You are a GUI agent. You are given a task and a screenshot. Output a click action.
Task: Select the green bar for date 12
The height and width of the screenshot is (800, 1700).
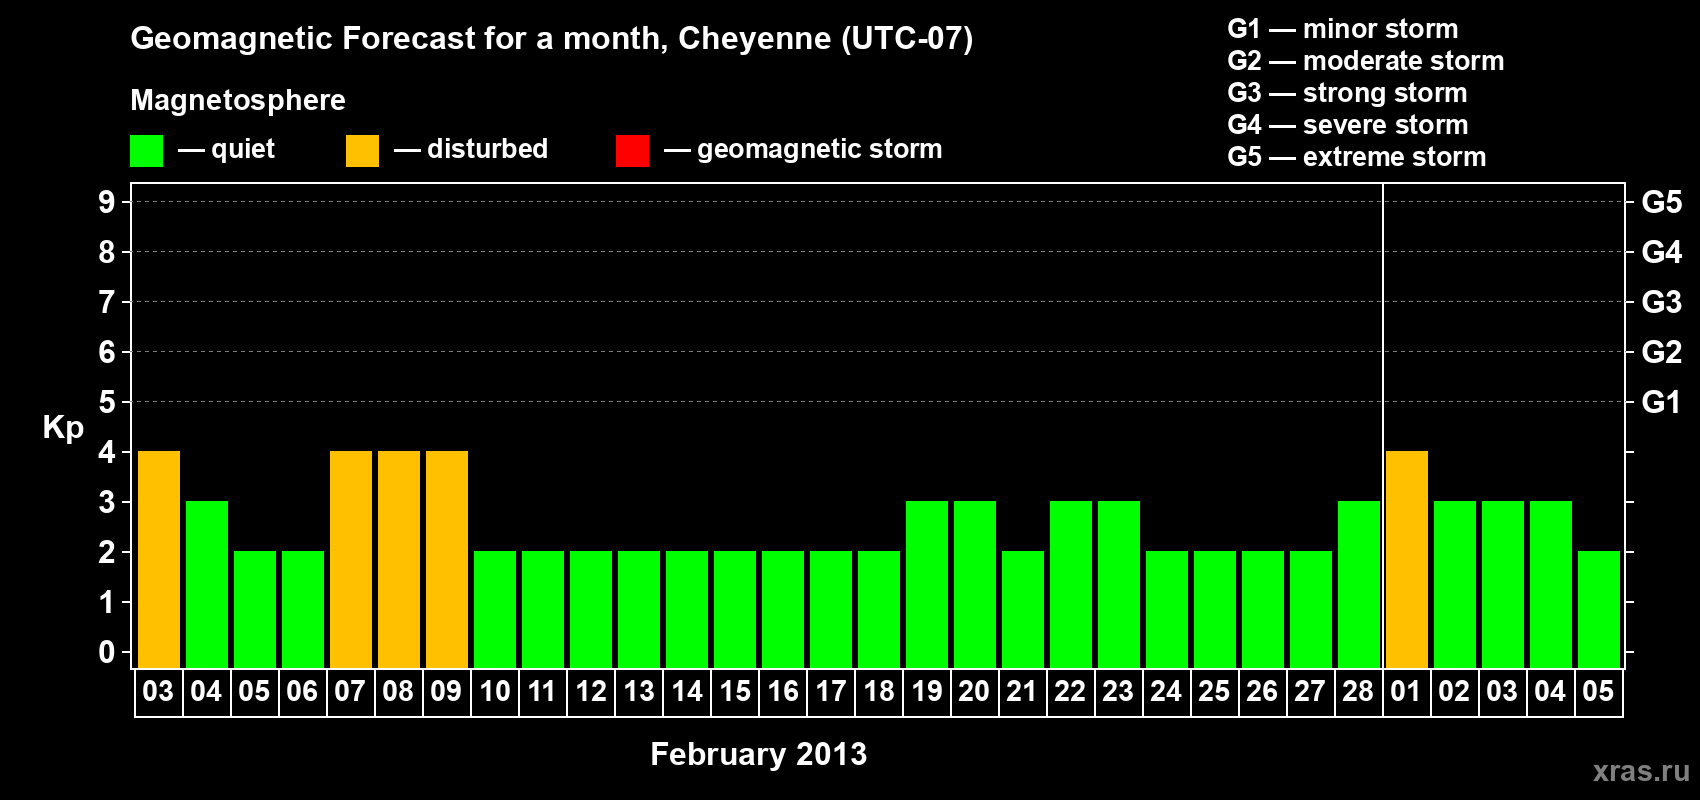[x=591, y=609]
